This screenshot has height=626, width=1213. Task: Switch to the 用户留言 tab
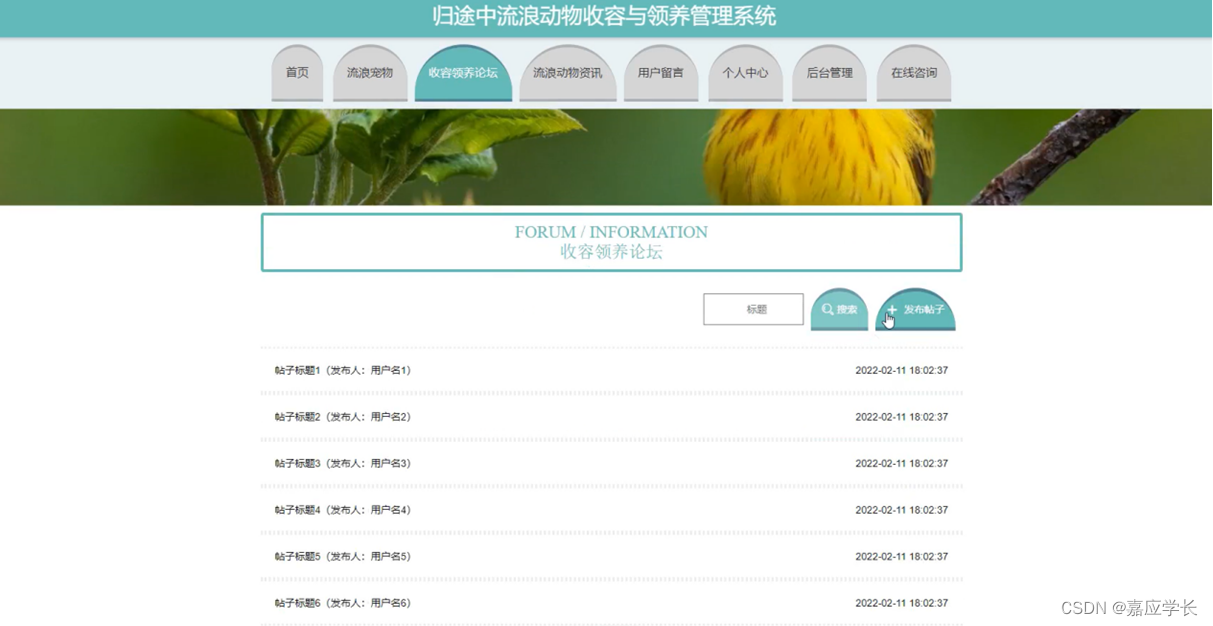[x=661, y=73]
